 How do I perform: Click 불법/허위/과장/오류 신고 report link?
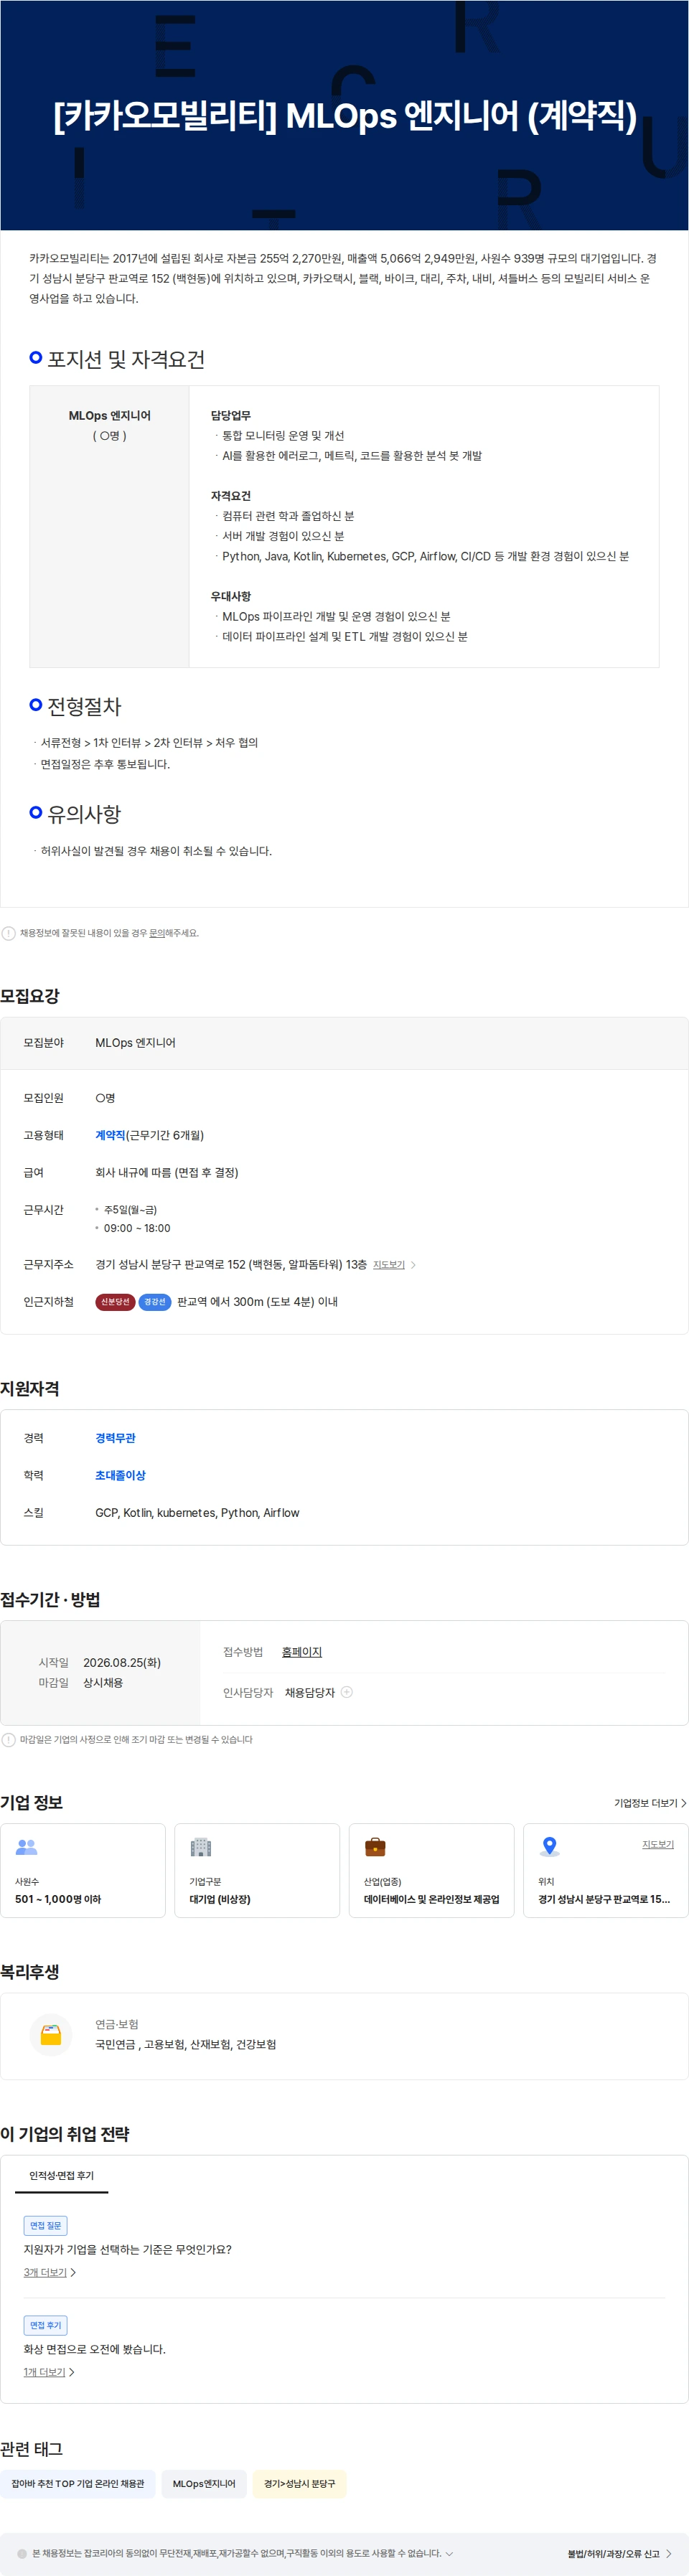point(619,2554)
